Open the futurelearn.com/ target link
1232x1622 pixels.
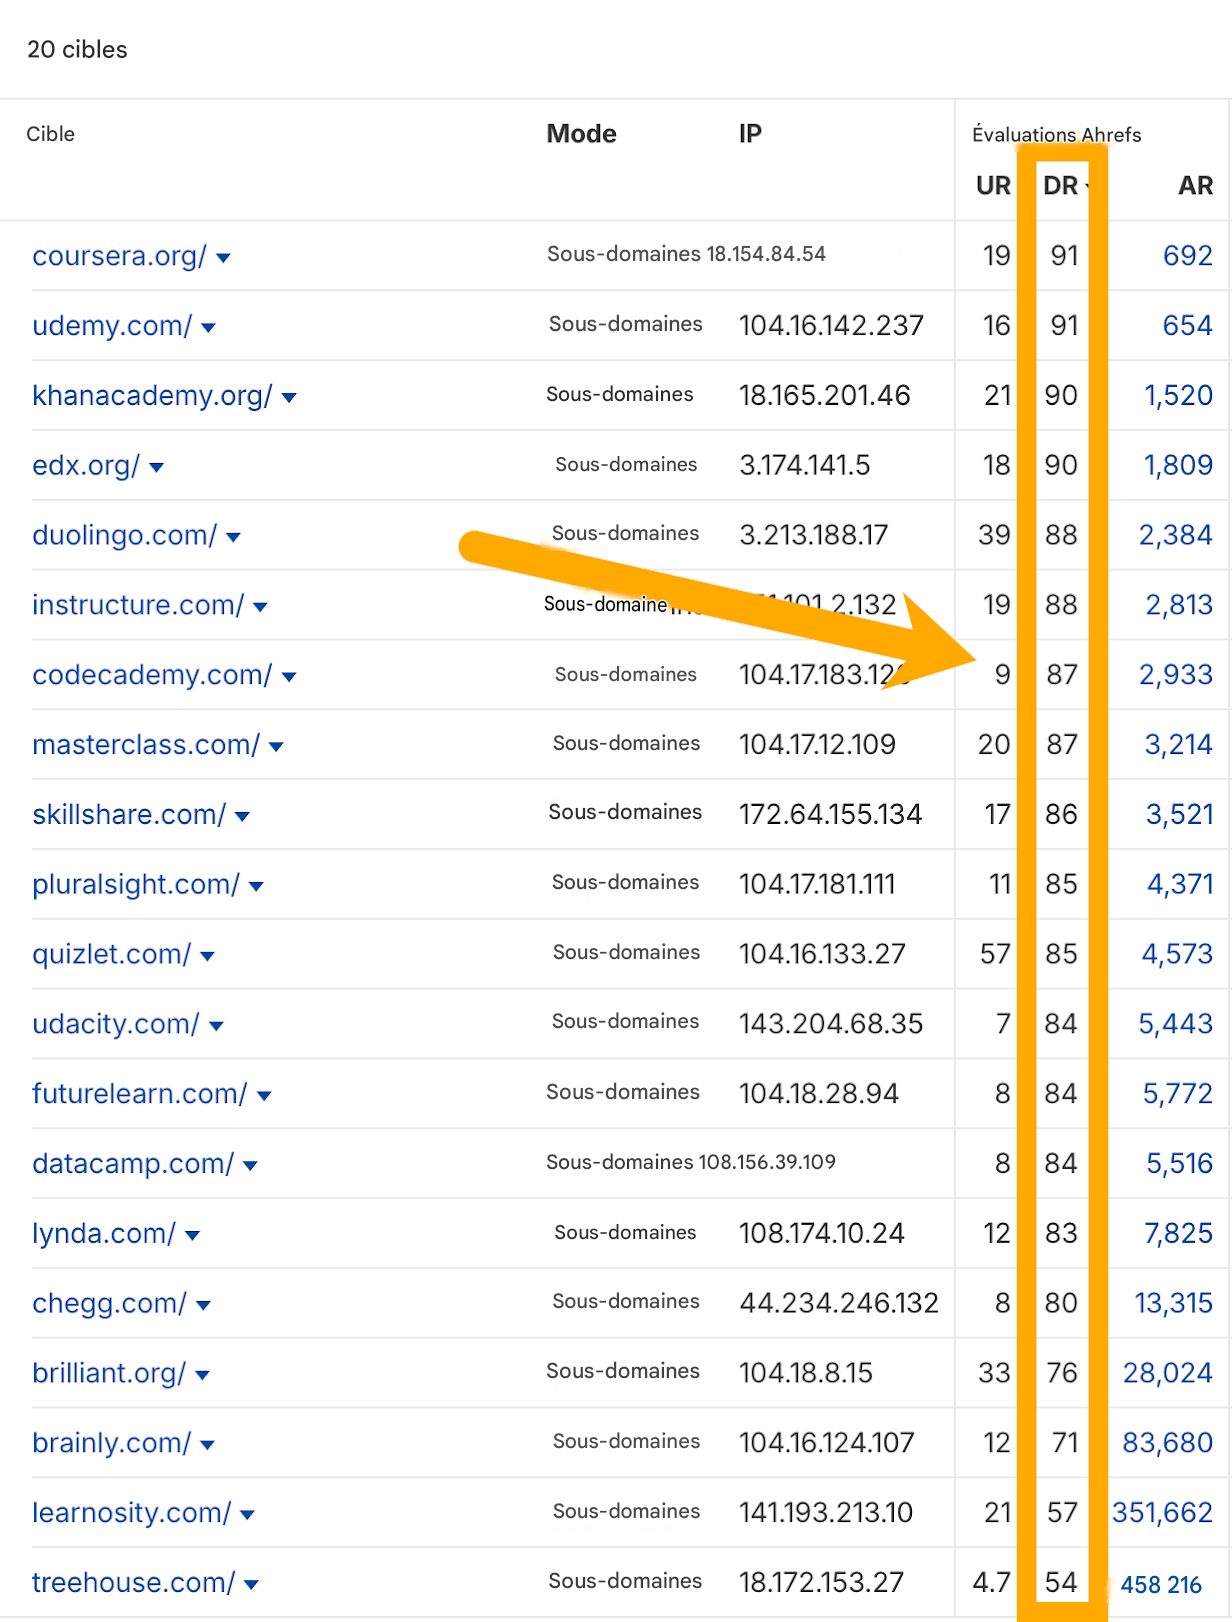(139, 1094)
